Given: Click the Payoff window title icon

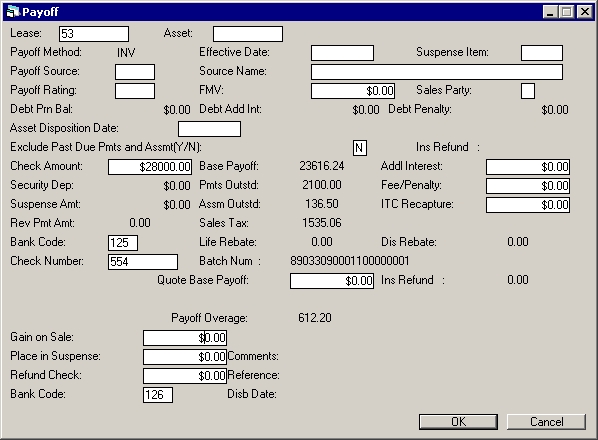Looking at the screenshot, I should tap(13, 12).
